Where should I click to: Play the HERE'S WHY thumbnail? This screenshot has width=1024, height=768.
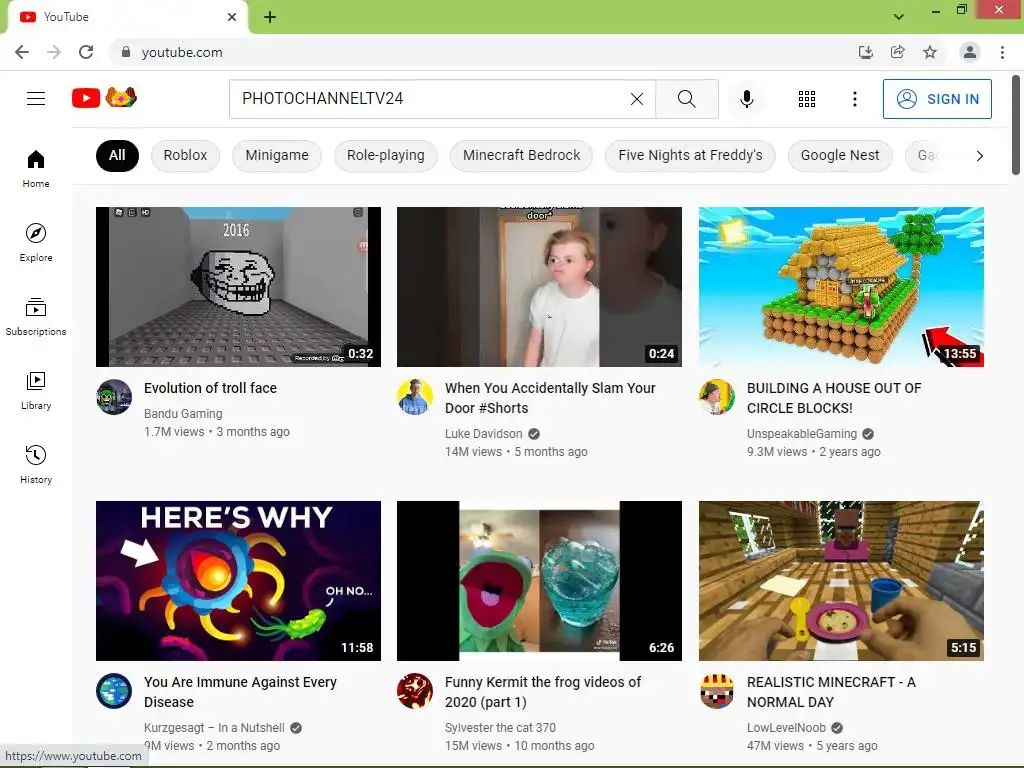click(x=238, y=581)
